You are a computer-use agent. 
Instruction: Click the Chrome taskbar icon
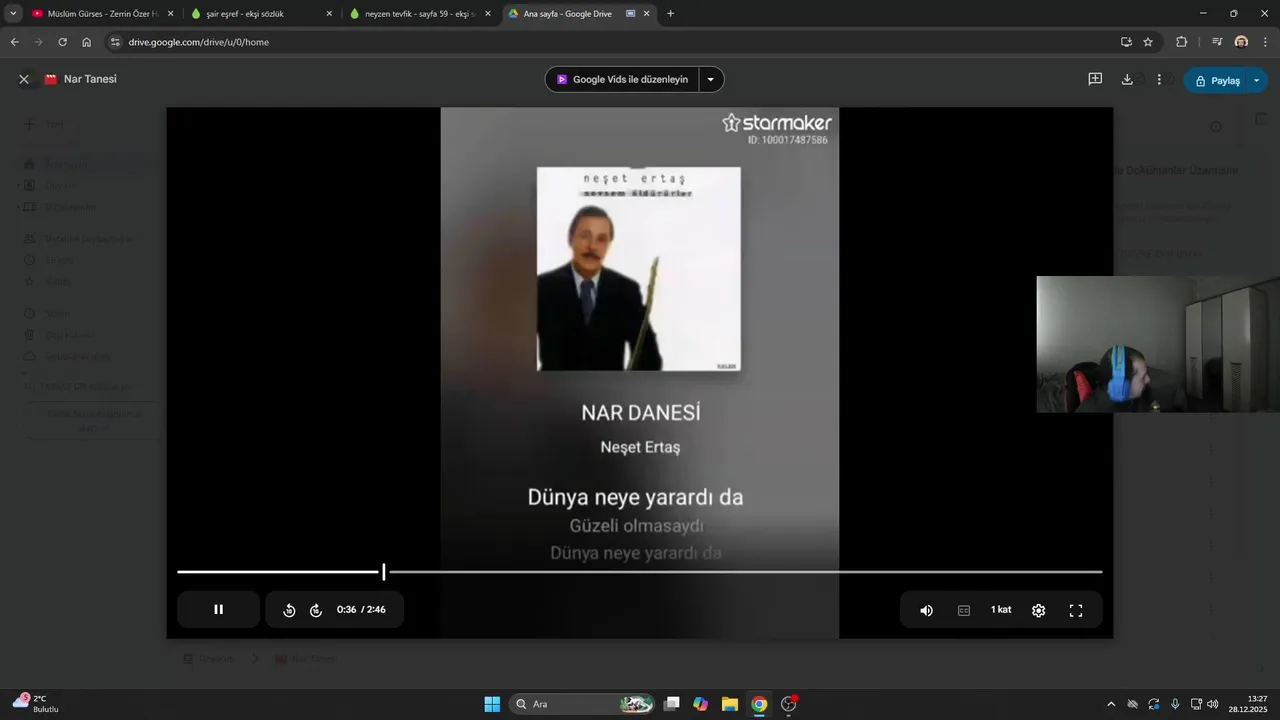(759, 704)
